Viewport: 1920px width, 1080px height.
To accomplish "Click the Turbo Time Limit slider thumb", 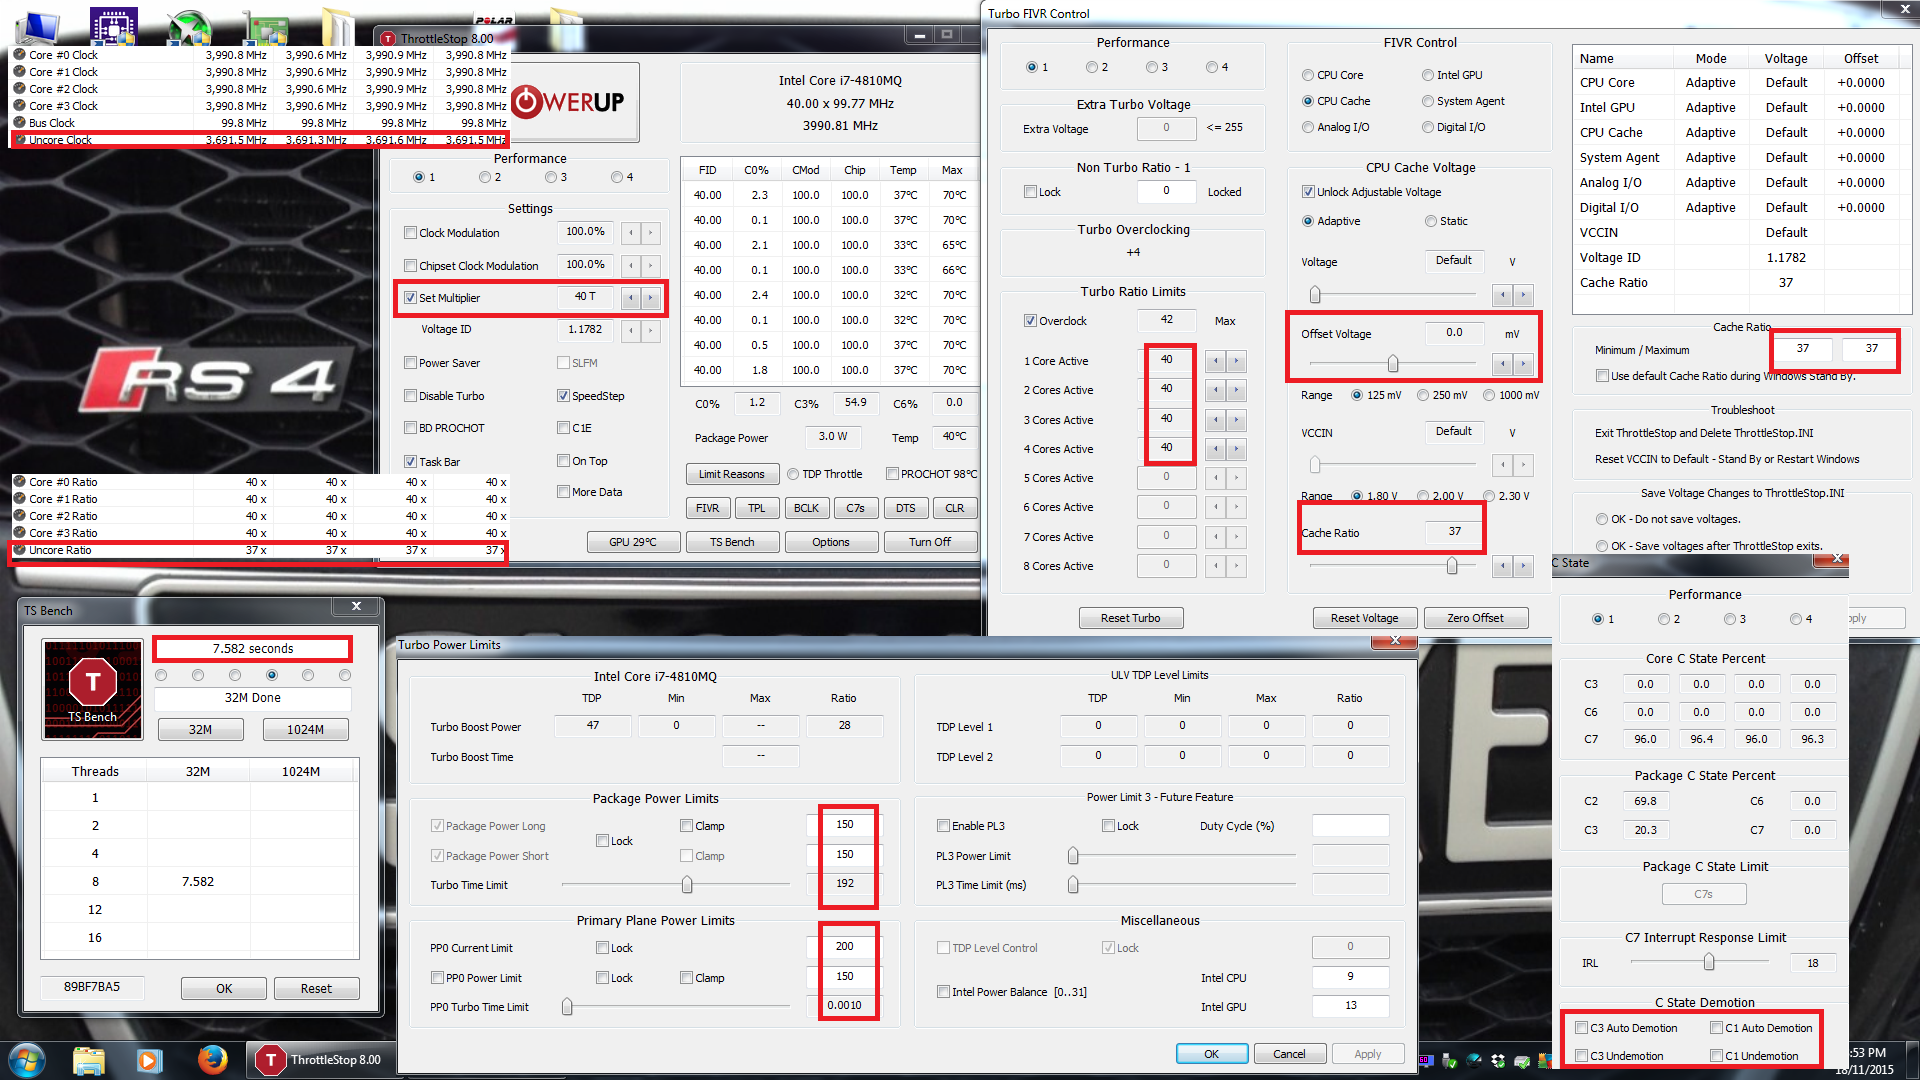I will click(687, 885).
